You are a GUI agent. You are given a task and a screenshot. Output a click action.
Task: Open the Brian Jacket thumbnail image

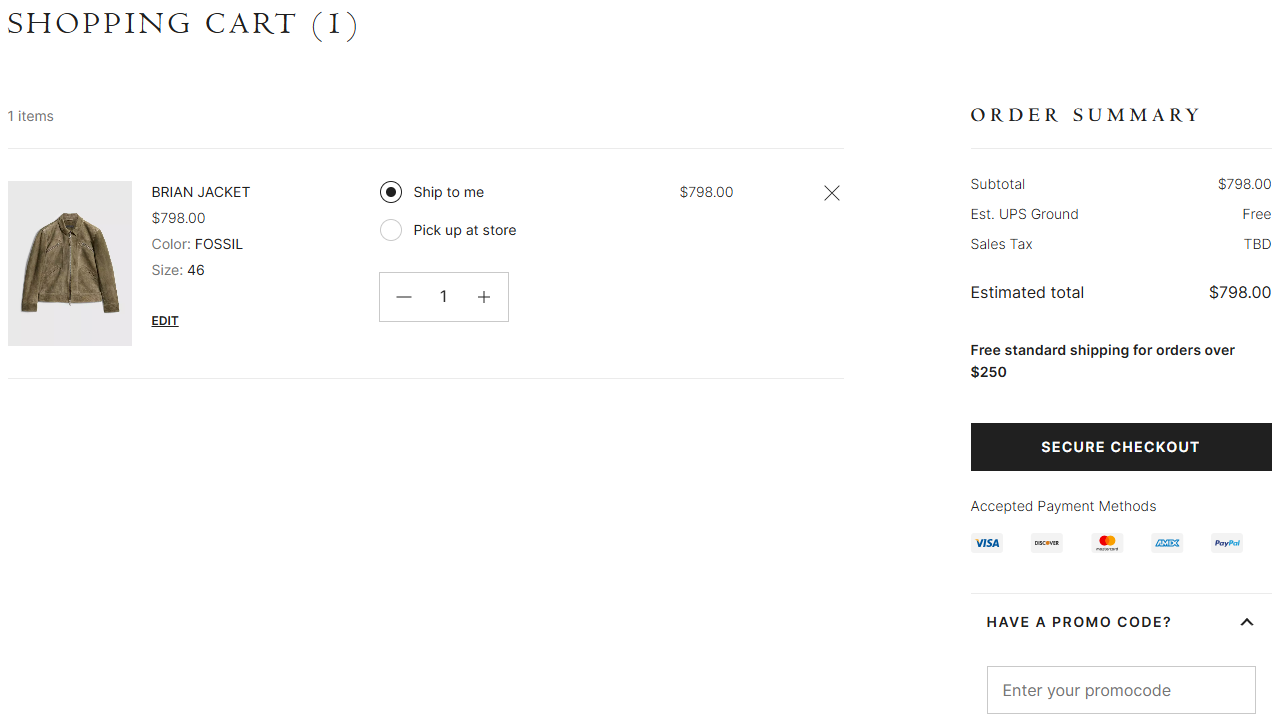(69, 263)
